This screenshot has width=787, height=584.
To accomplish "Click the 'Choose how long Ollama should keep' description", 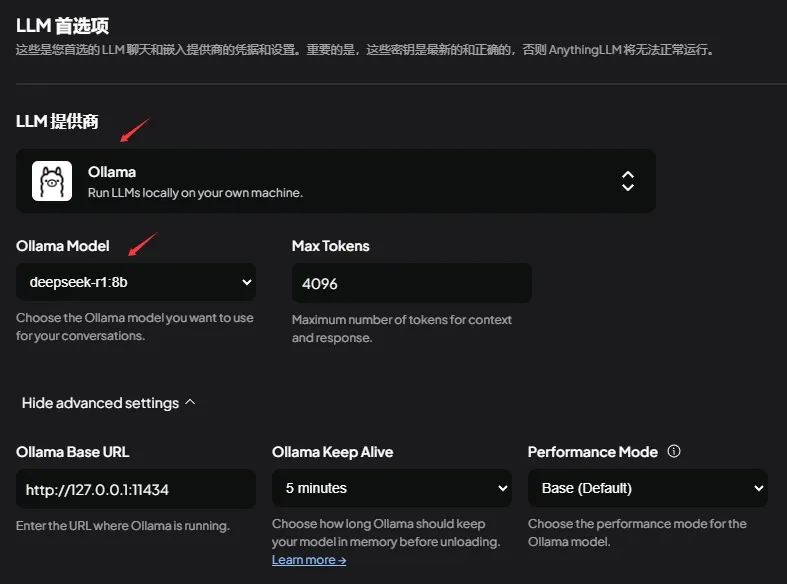I will (x=386, y=532).
